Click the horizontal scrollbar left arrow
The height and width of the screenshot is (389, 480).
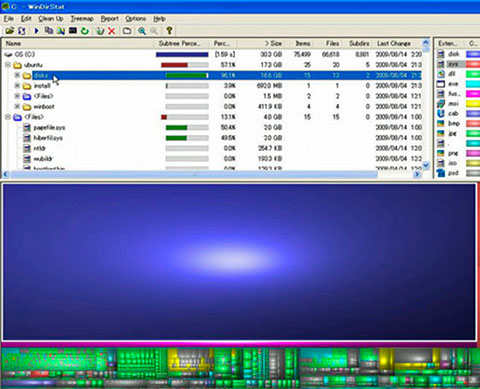pos(6,174)
